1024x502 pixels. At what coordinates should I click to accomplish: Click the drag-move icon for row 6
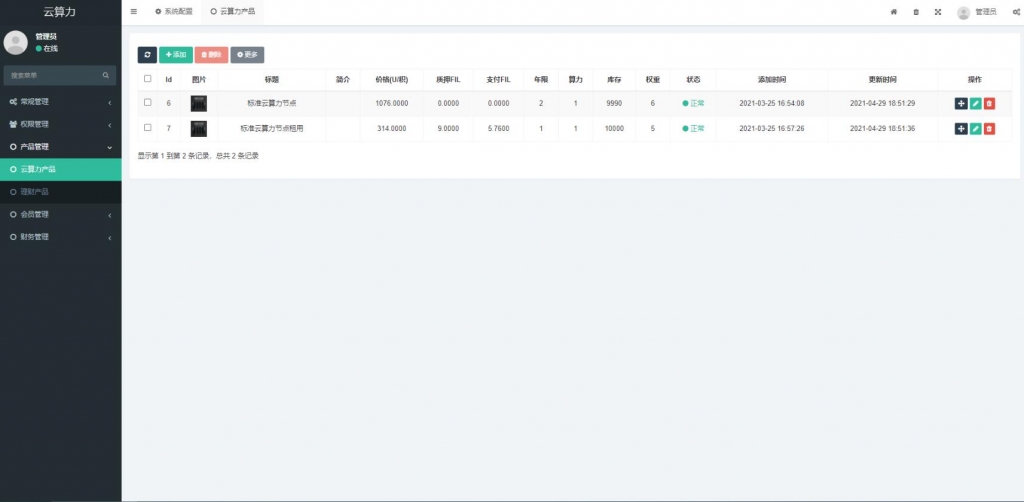point(961,103)
